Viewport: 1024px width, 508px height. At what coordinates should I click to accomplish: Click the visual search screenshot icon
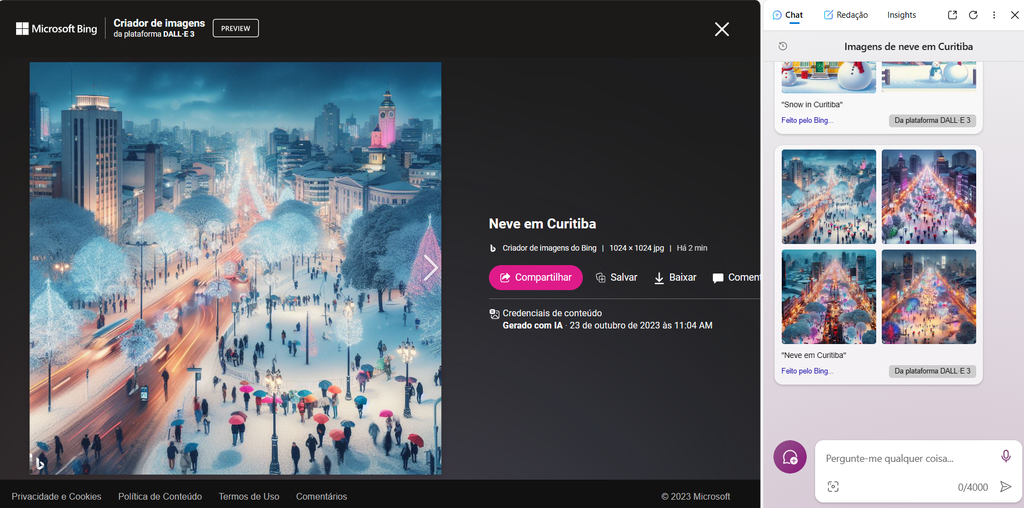click(833, 487)
